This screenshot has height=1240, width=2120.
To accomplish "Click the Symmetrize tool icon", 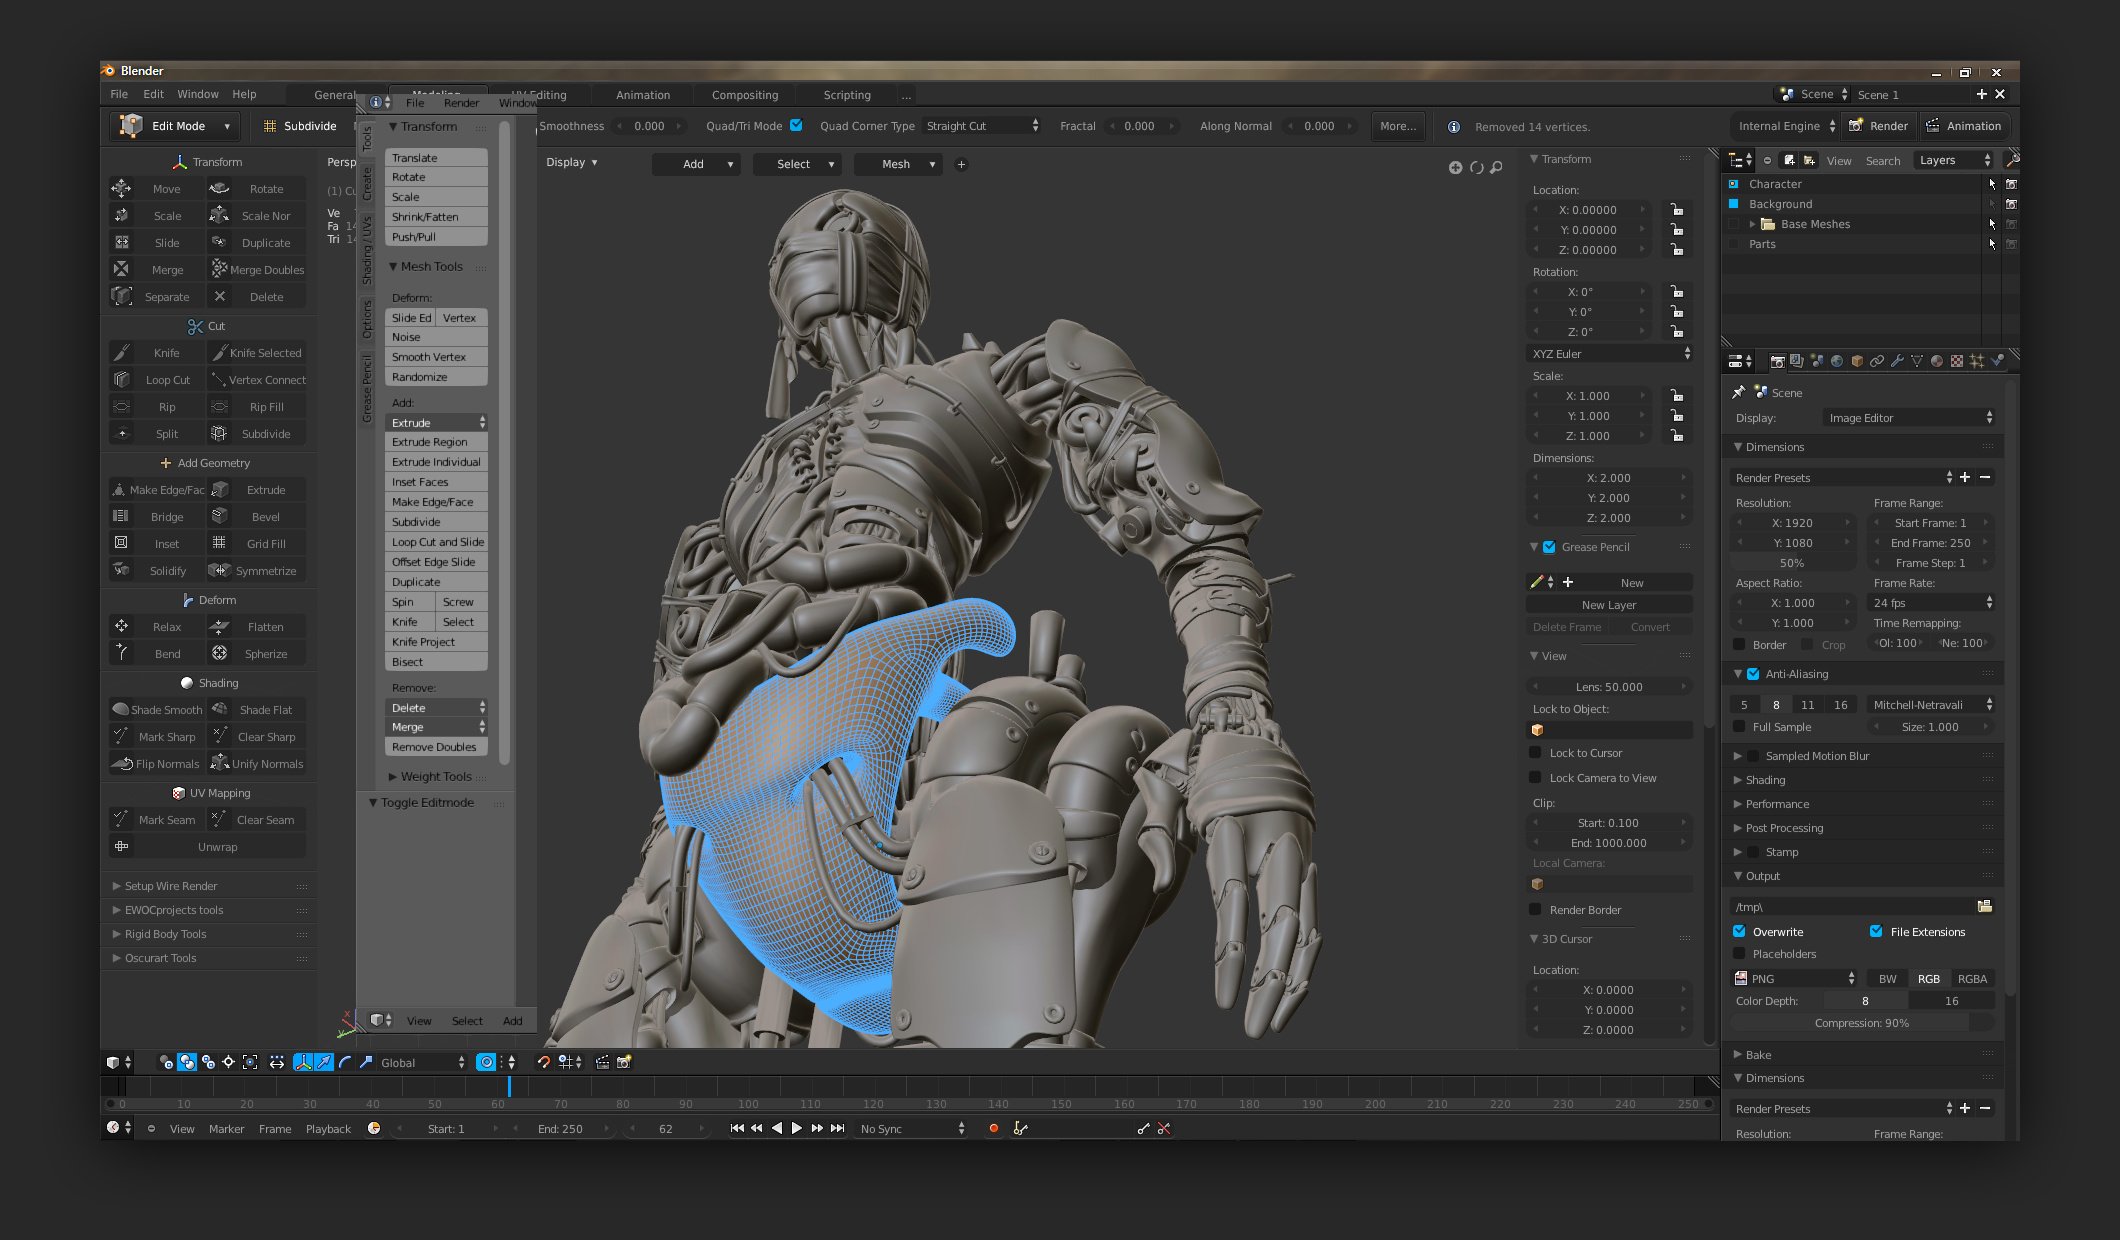I will coord(220,571).
